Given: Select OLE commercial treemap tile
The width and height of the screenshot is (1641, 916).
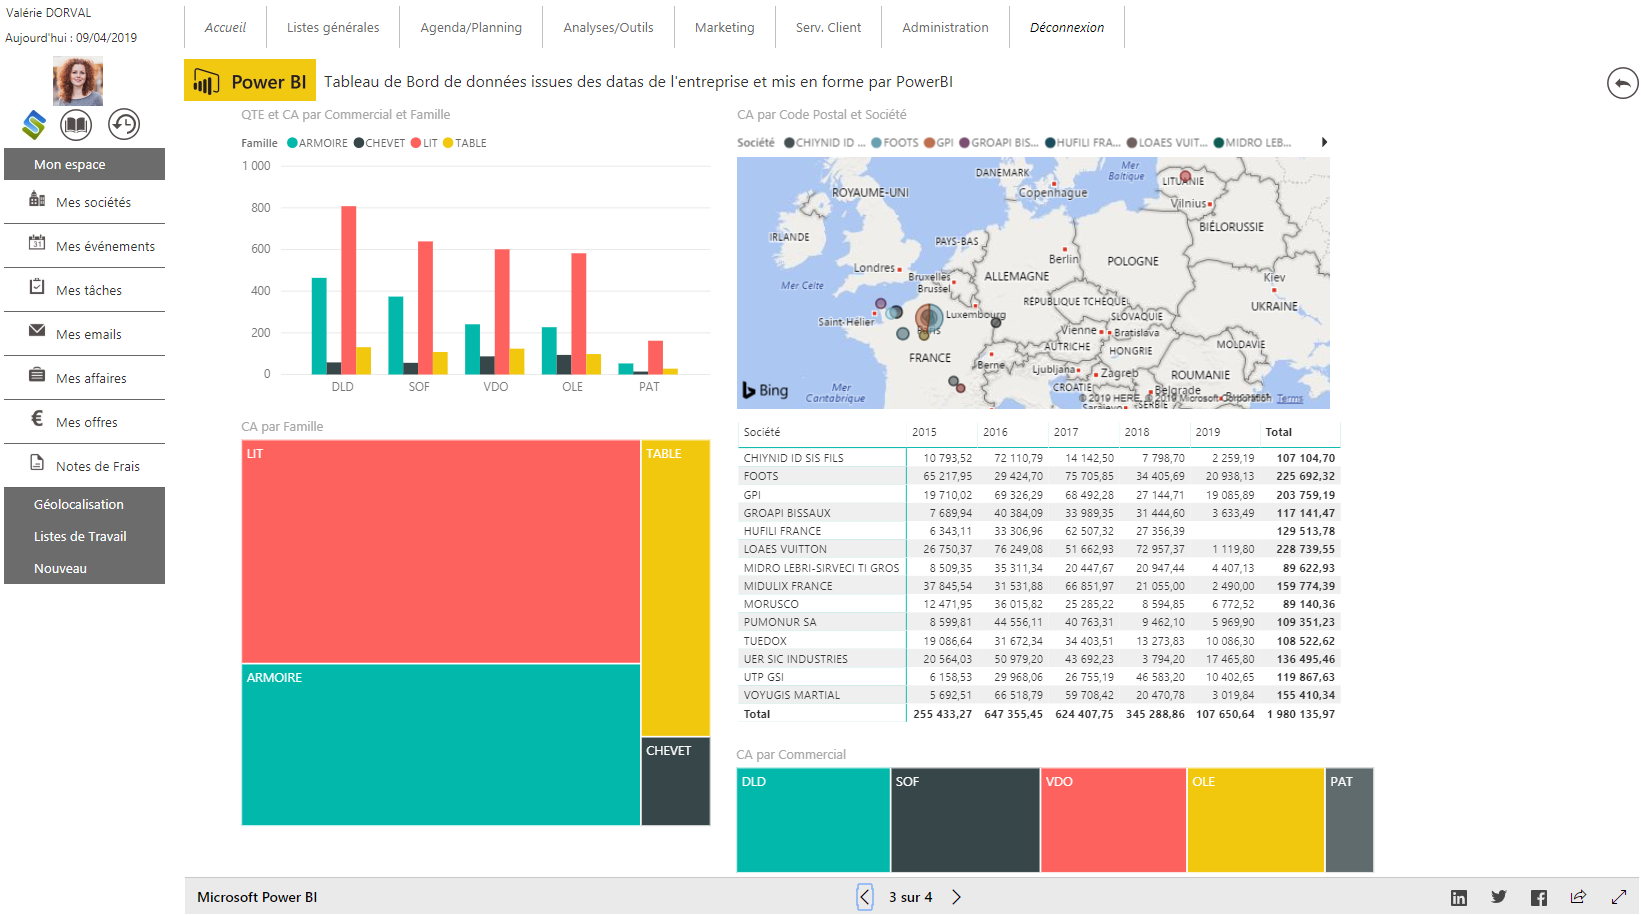Looking at the screenshot, I should pyautogui.click(x=1256, y=820).
